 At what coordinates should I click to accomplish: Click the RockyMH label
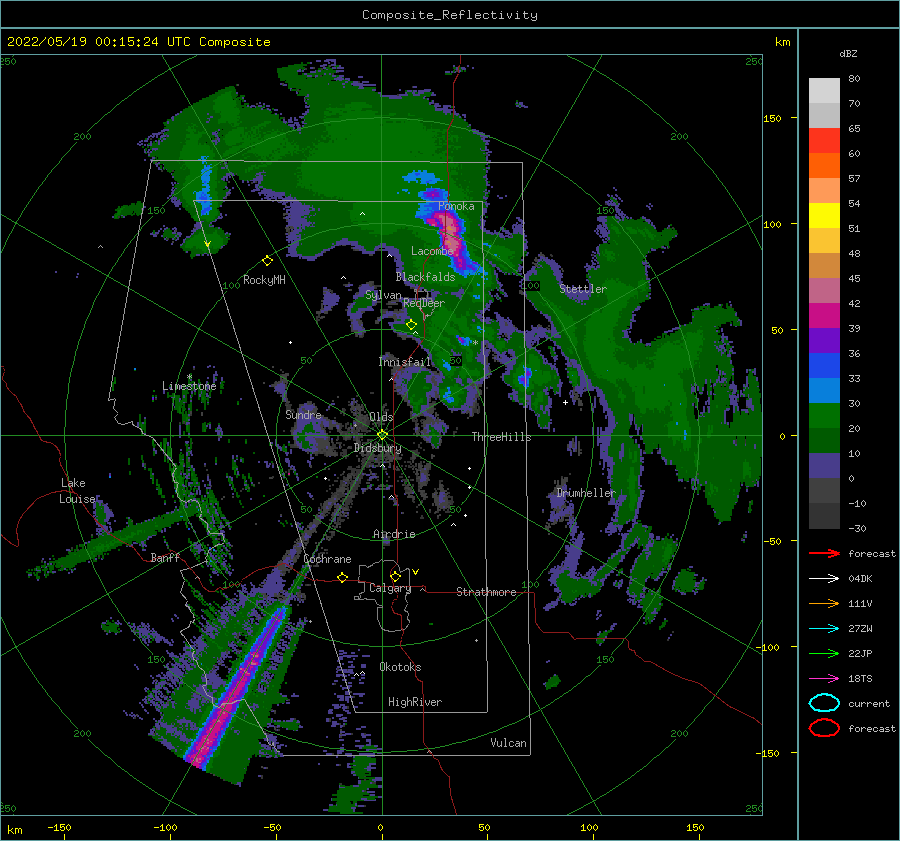pos(264,280)
